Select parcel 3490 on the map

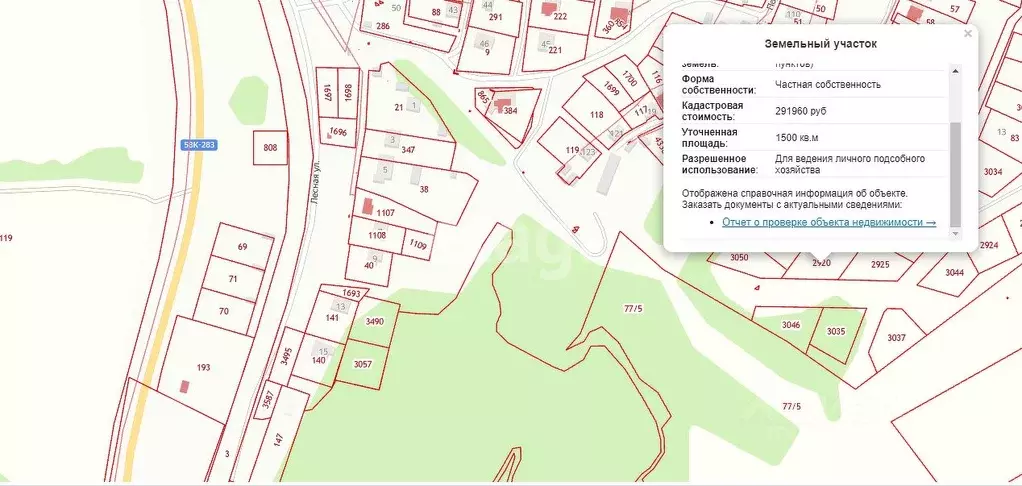point(374,321)
